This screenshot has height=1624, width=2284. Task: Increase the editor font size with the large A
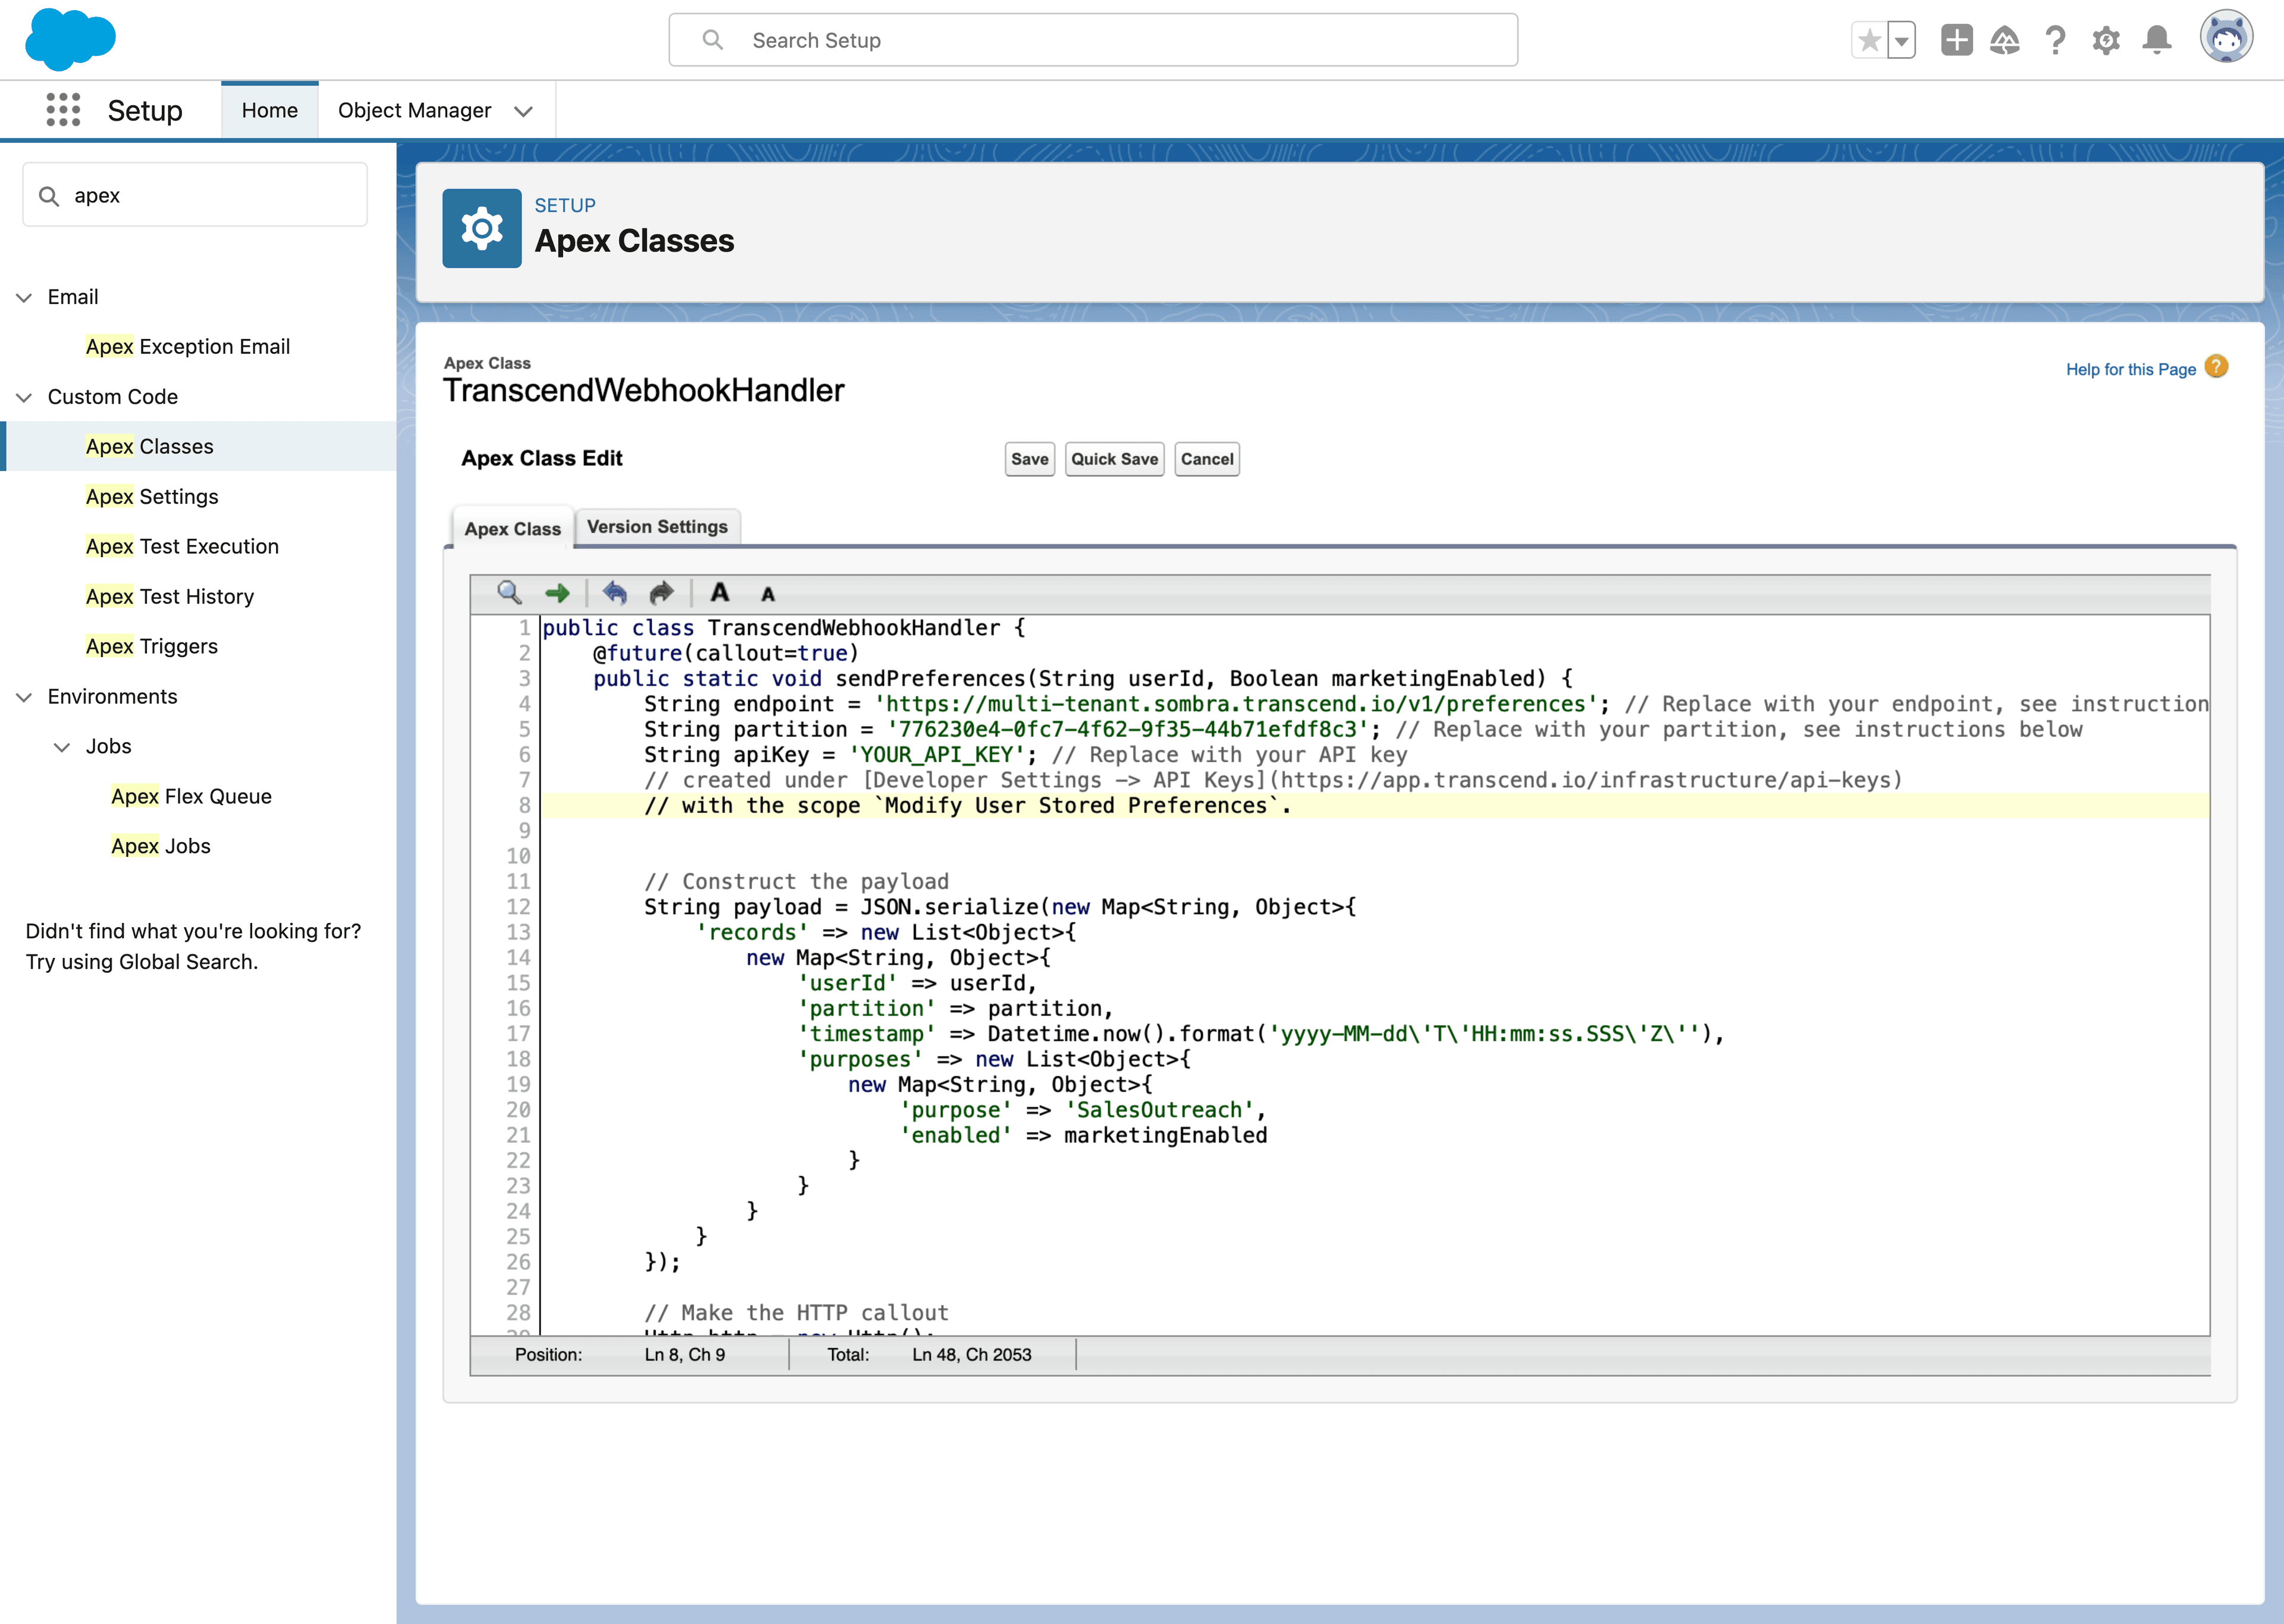pos(719,593)
